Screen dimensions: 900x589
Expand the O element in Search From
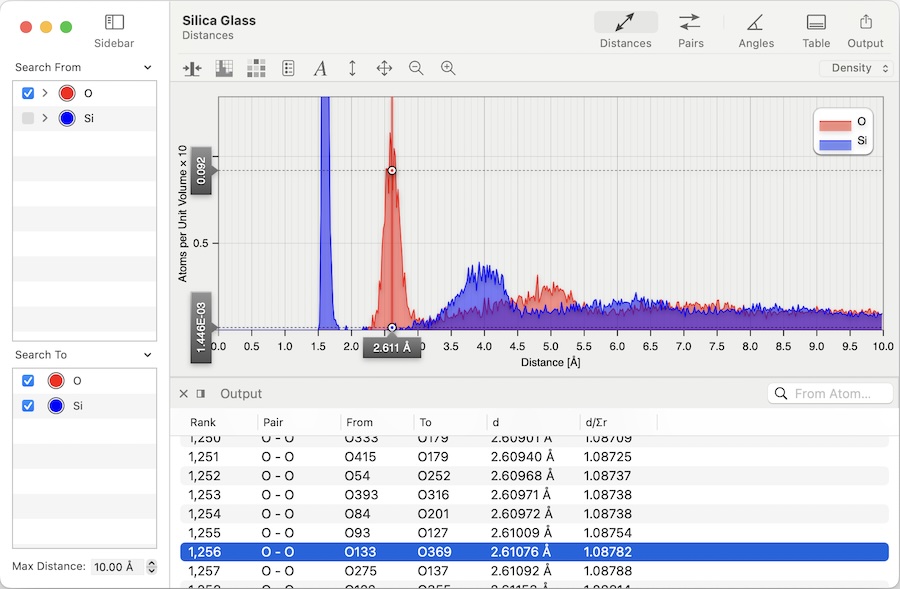tap(45, 93)
